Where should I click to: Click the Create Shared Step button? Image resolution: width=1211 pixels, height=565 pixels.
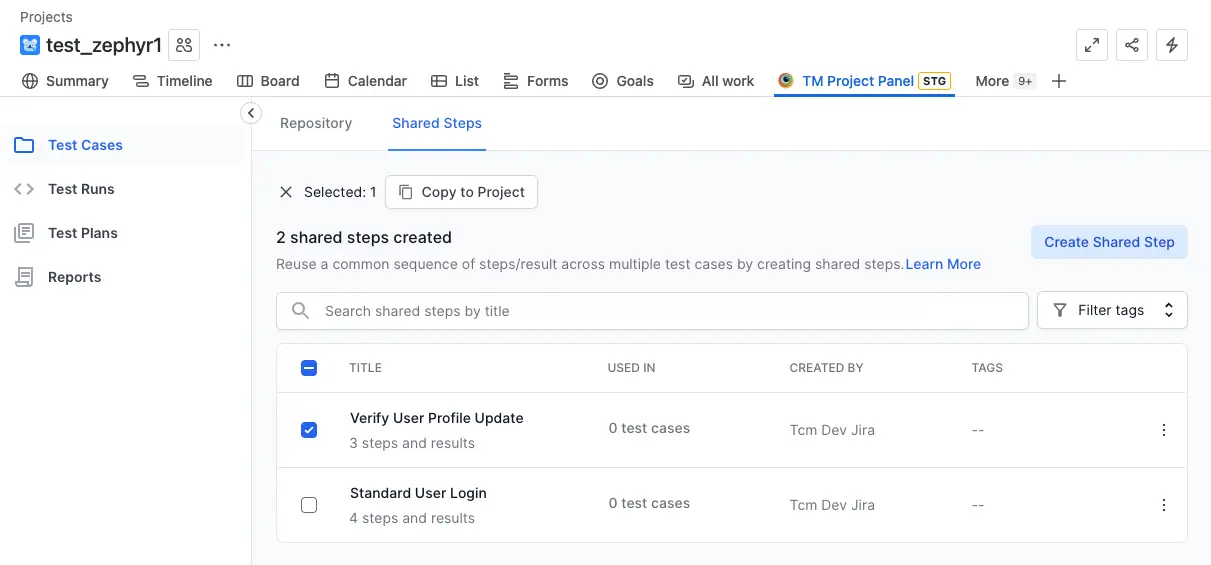[1109, 242]
